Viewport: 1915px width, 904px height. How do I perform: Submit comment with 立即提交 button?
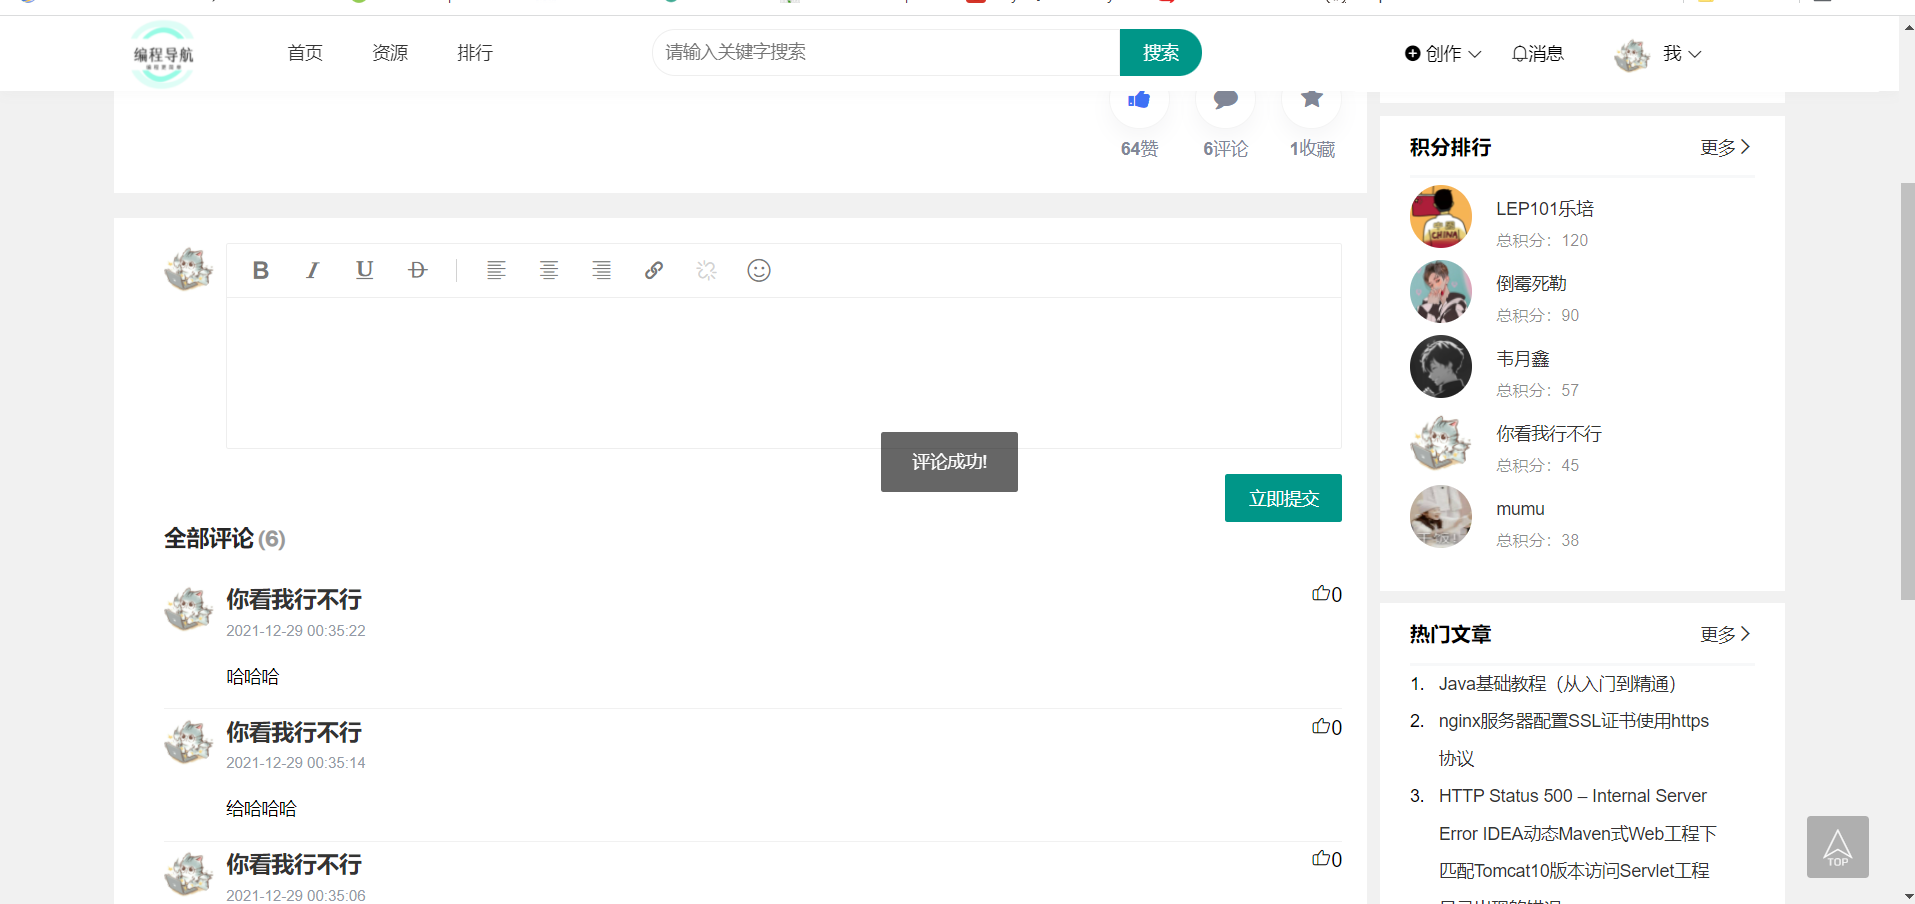(1283, 498)
